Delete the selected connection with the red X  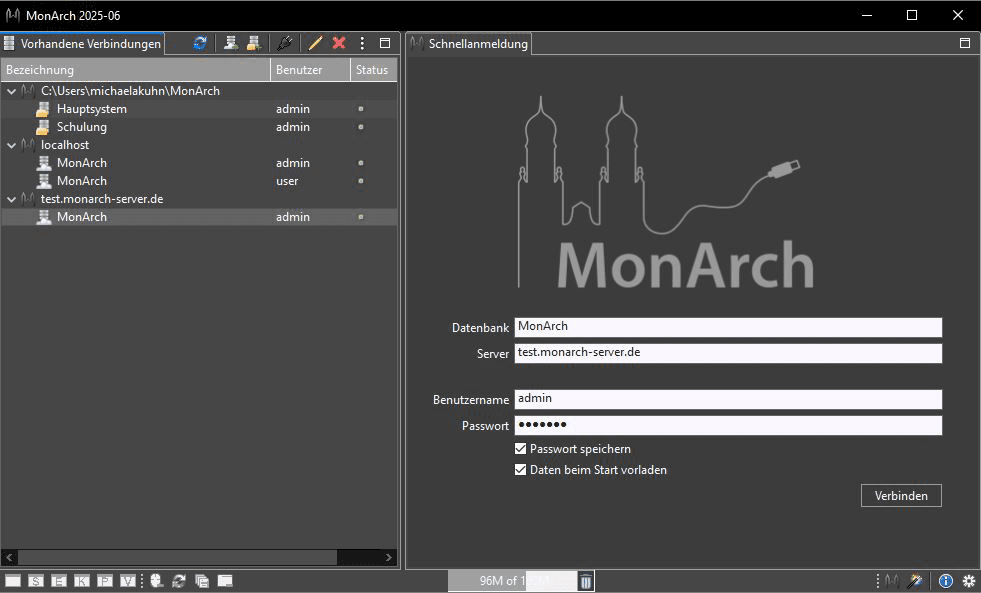click(339, 43)
